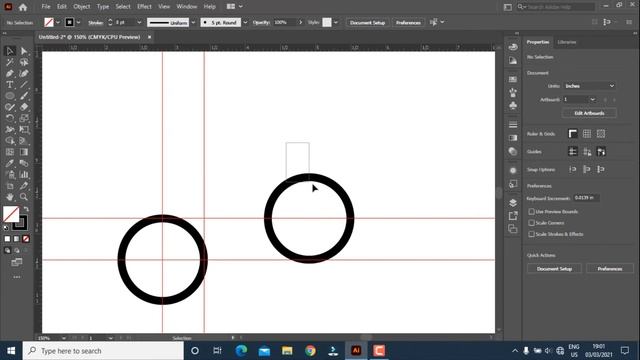This screenshot has width=640, height=360.
Task: Open Uniform variable width profile dropdown
Action: 193,22
